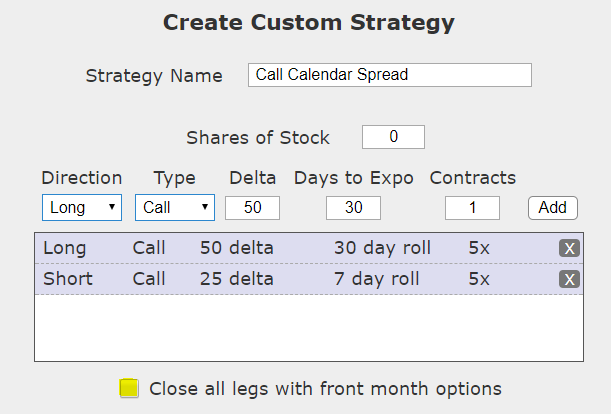Click the "Create Custom Strategy" heading
The image size is (611, 414).
pos(308,22)
